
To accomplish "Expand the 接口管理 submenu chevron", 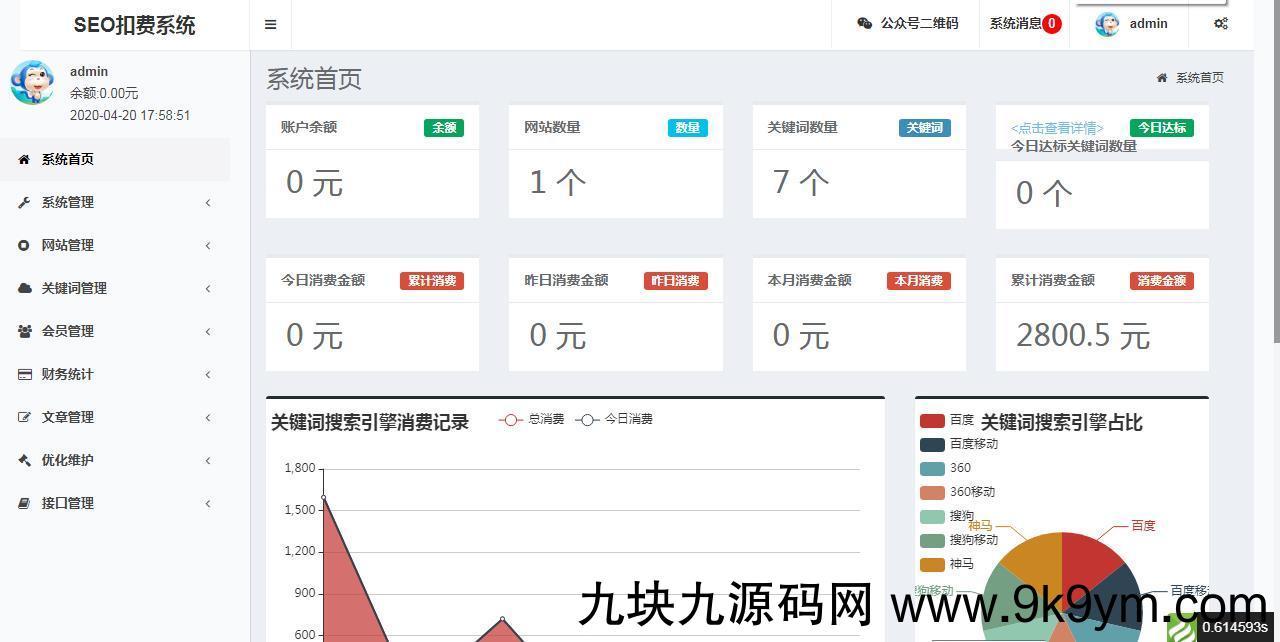I will coord(208,504).
